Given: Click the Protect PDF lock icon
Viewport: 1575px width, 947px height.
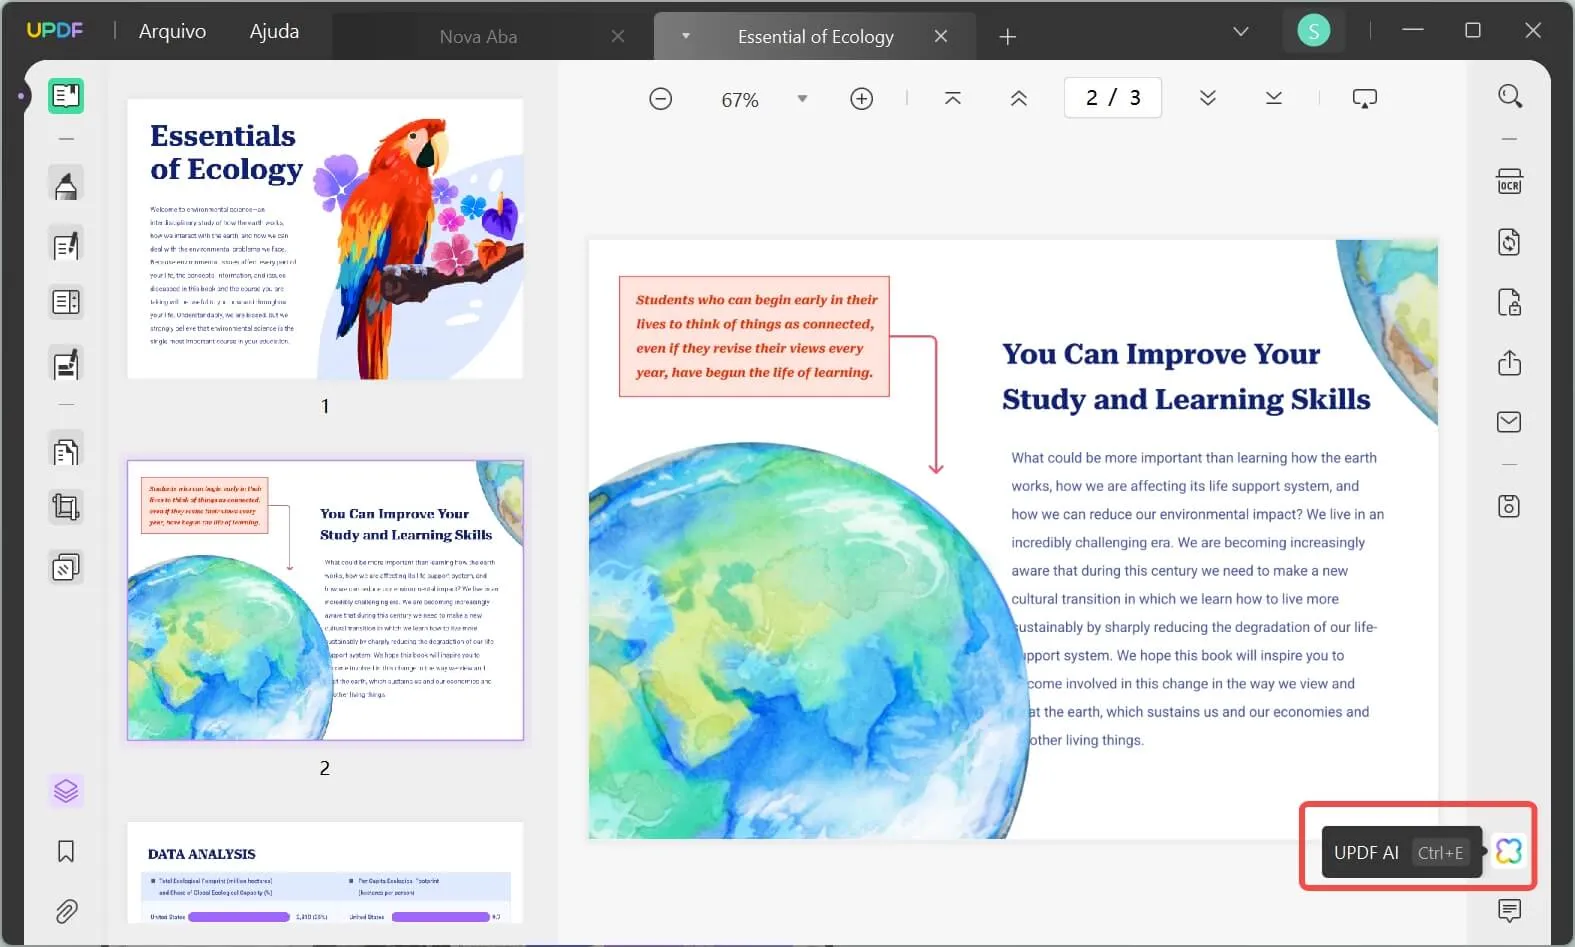Looking at the screenshot, I should tap(1509, 302).
